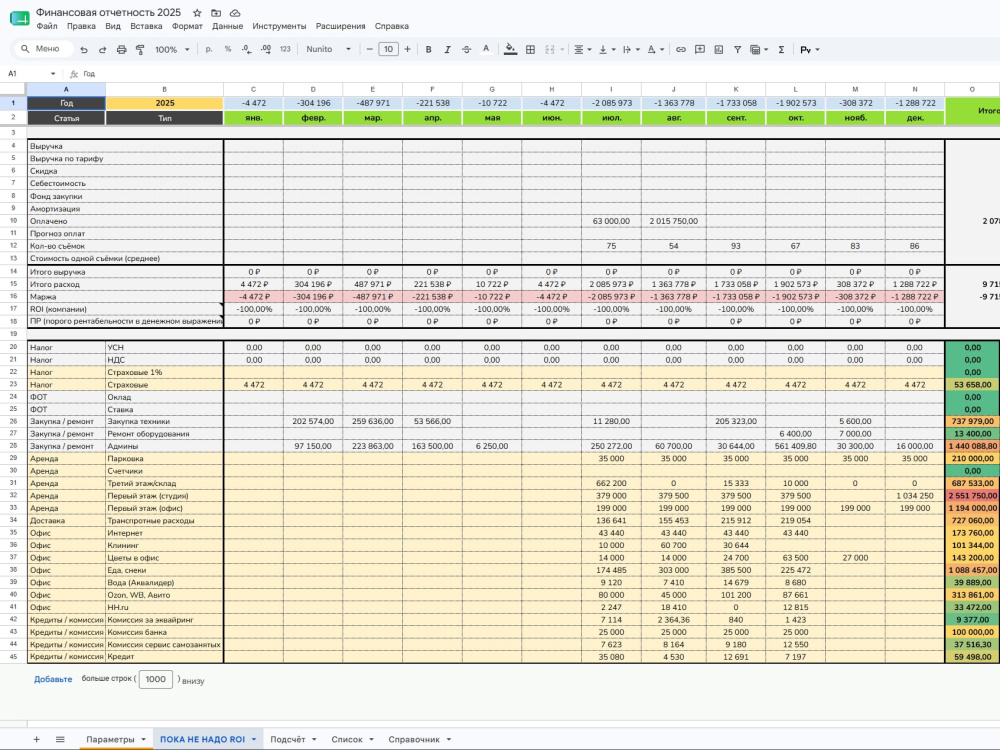This screenshot has height=750, width=1000.
Task: Open ПОКА НЕ НАДО ROI tab arrow
Action: pos(254,739)
